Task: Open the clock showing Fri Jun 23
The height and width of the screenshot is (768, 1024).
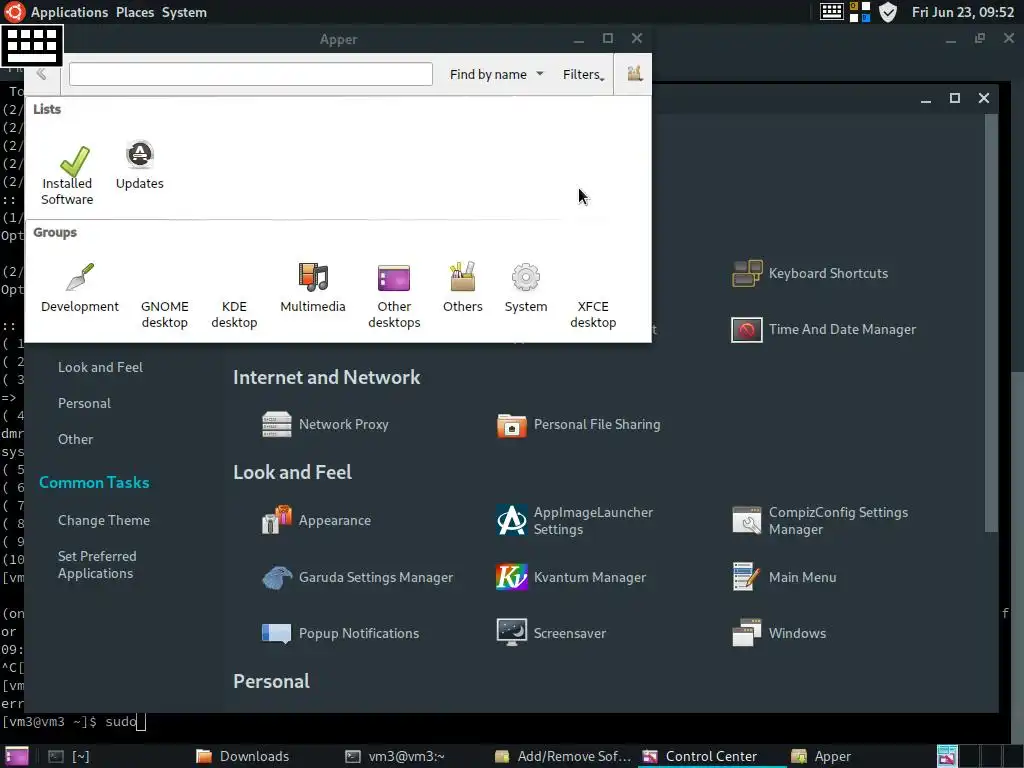Action: [963, 12]
